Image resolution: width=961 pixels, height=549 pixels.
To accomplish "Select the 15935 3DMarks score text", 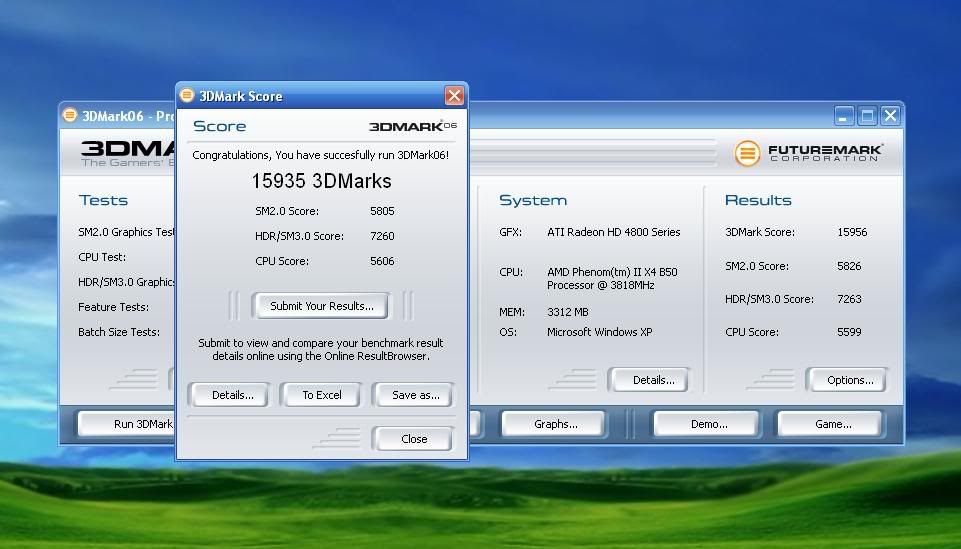I will click(x=321, y=181).
